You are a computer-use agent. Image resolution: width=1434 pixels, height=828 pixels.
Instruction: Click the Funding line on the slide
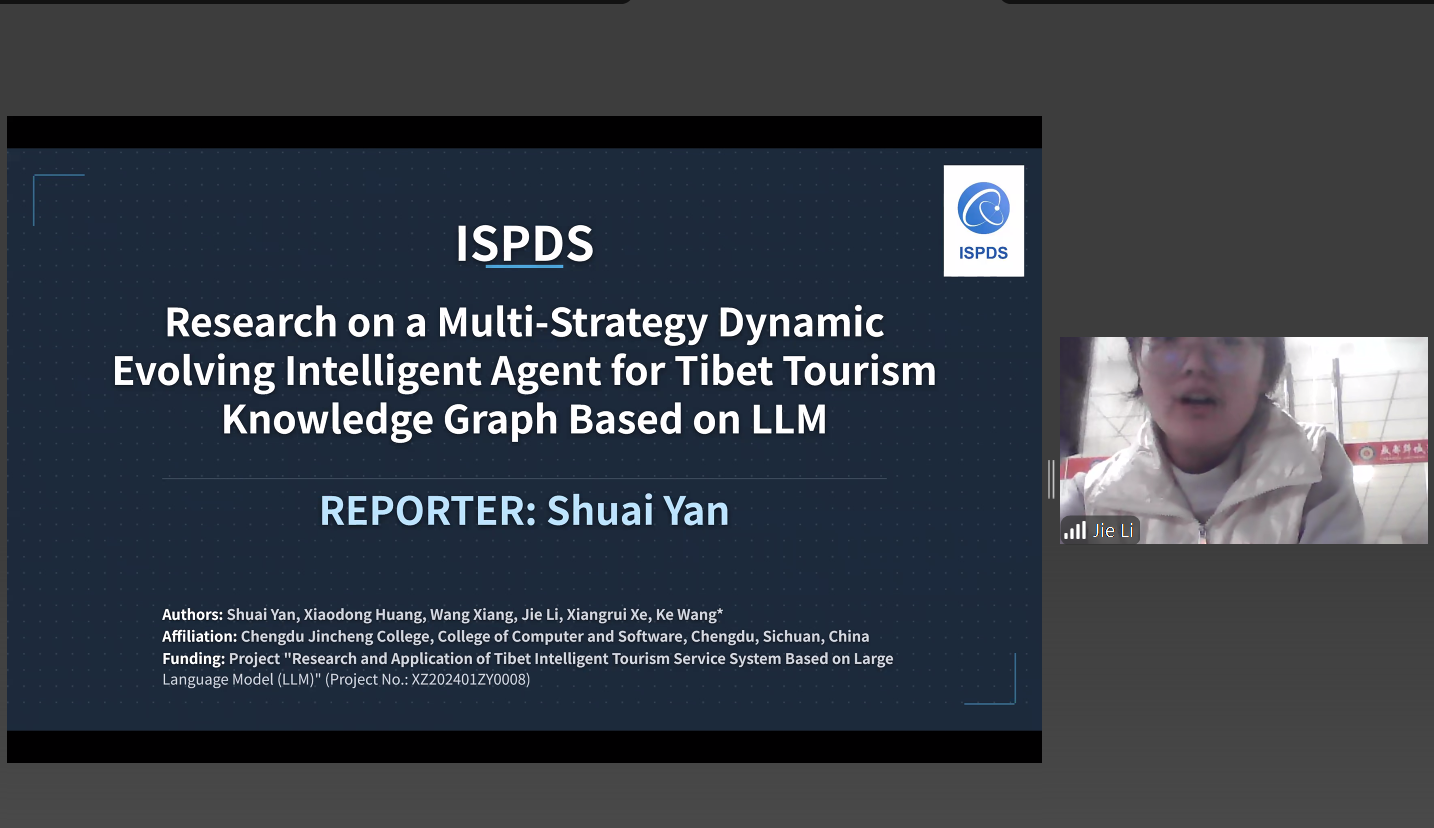coord(527,658)
